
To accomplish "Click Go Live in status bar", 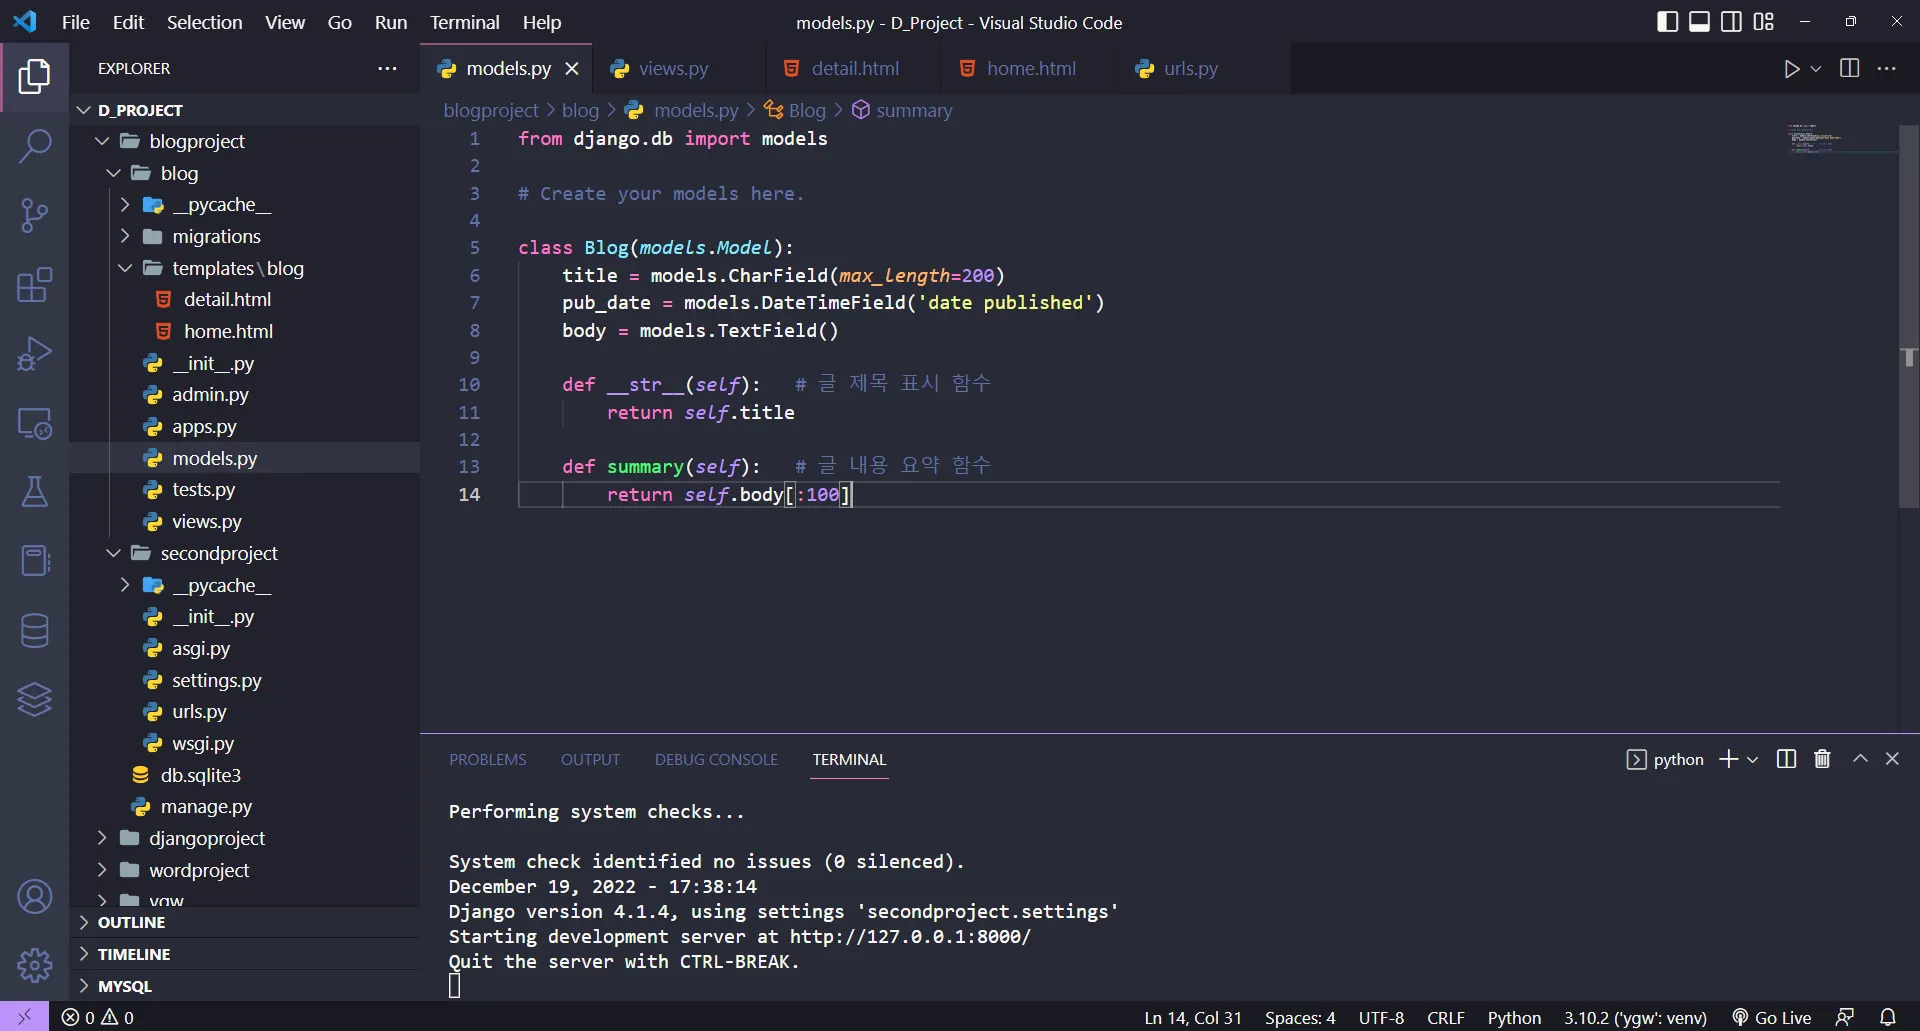I will coord(1772,1017).
